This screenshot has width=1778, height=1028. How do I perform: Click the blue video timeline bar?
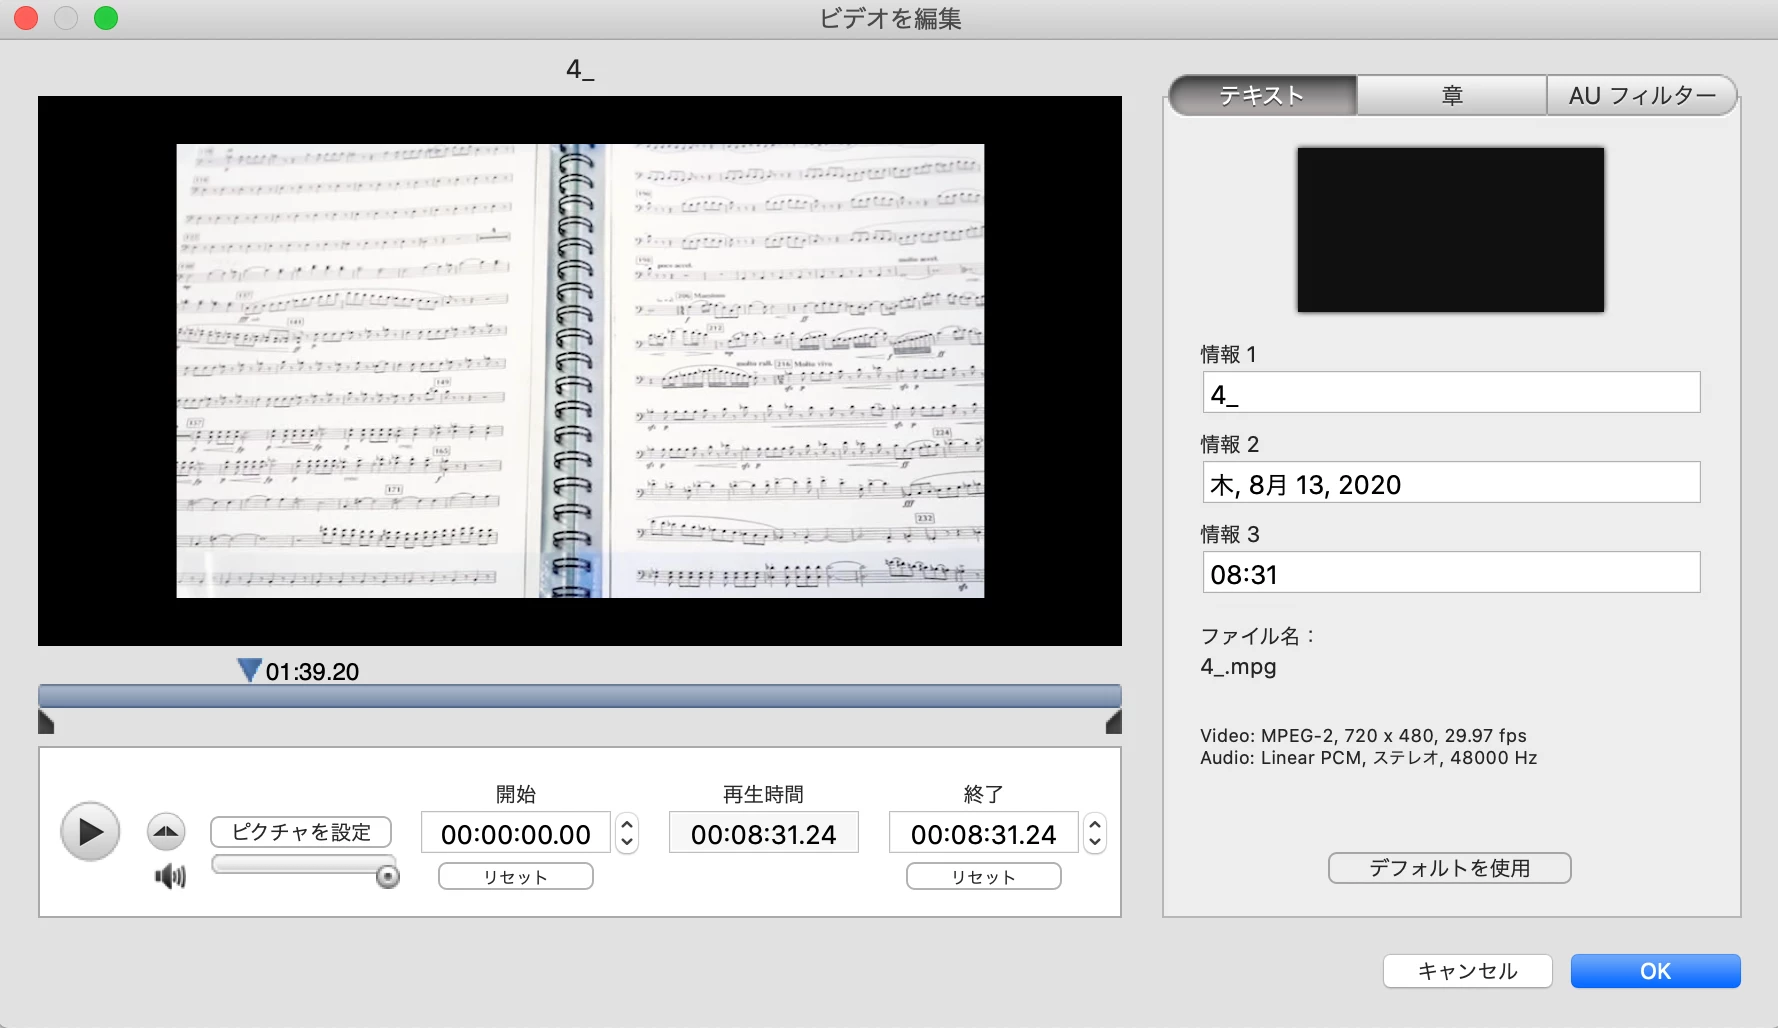(x=579, y=696)
